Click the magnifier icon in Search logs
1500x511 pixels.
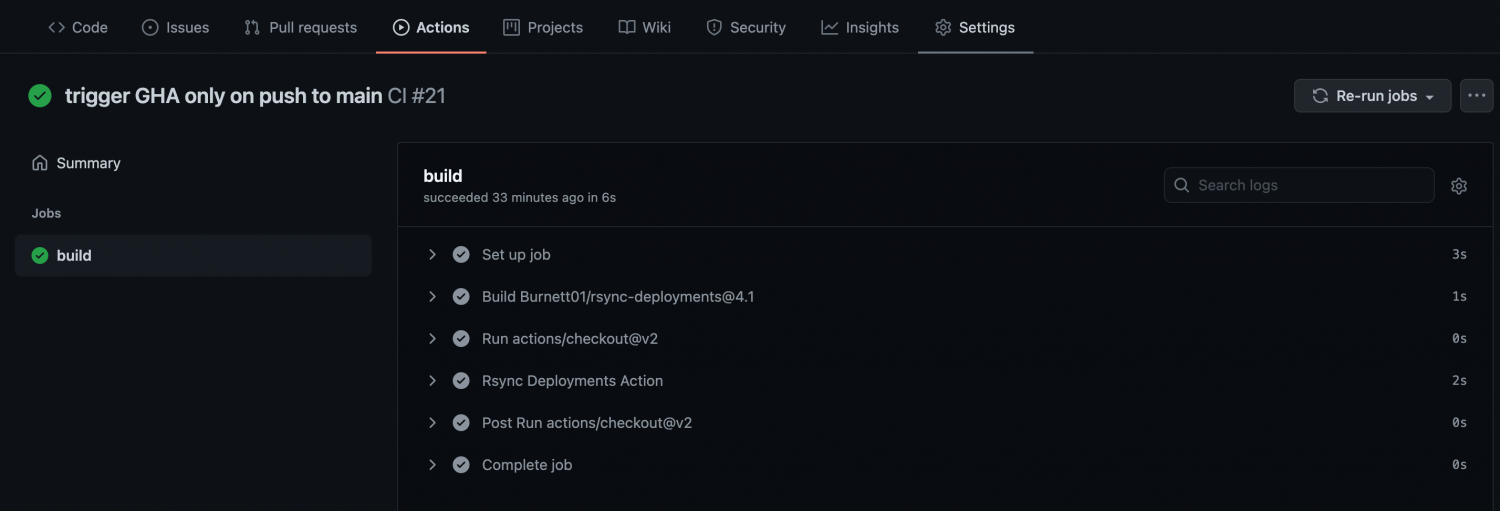tap(1182, 185)
